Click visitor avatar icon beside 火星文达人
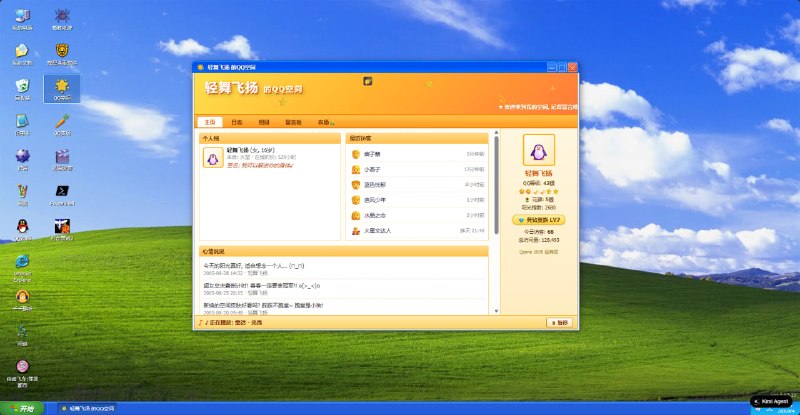Image resolution: width=800 pixels, height=415 pixels. point(356,231)
